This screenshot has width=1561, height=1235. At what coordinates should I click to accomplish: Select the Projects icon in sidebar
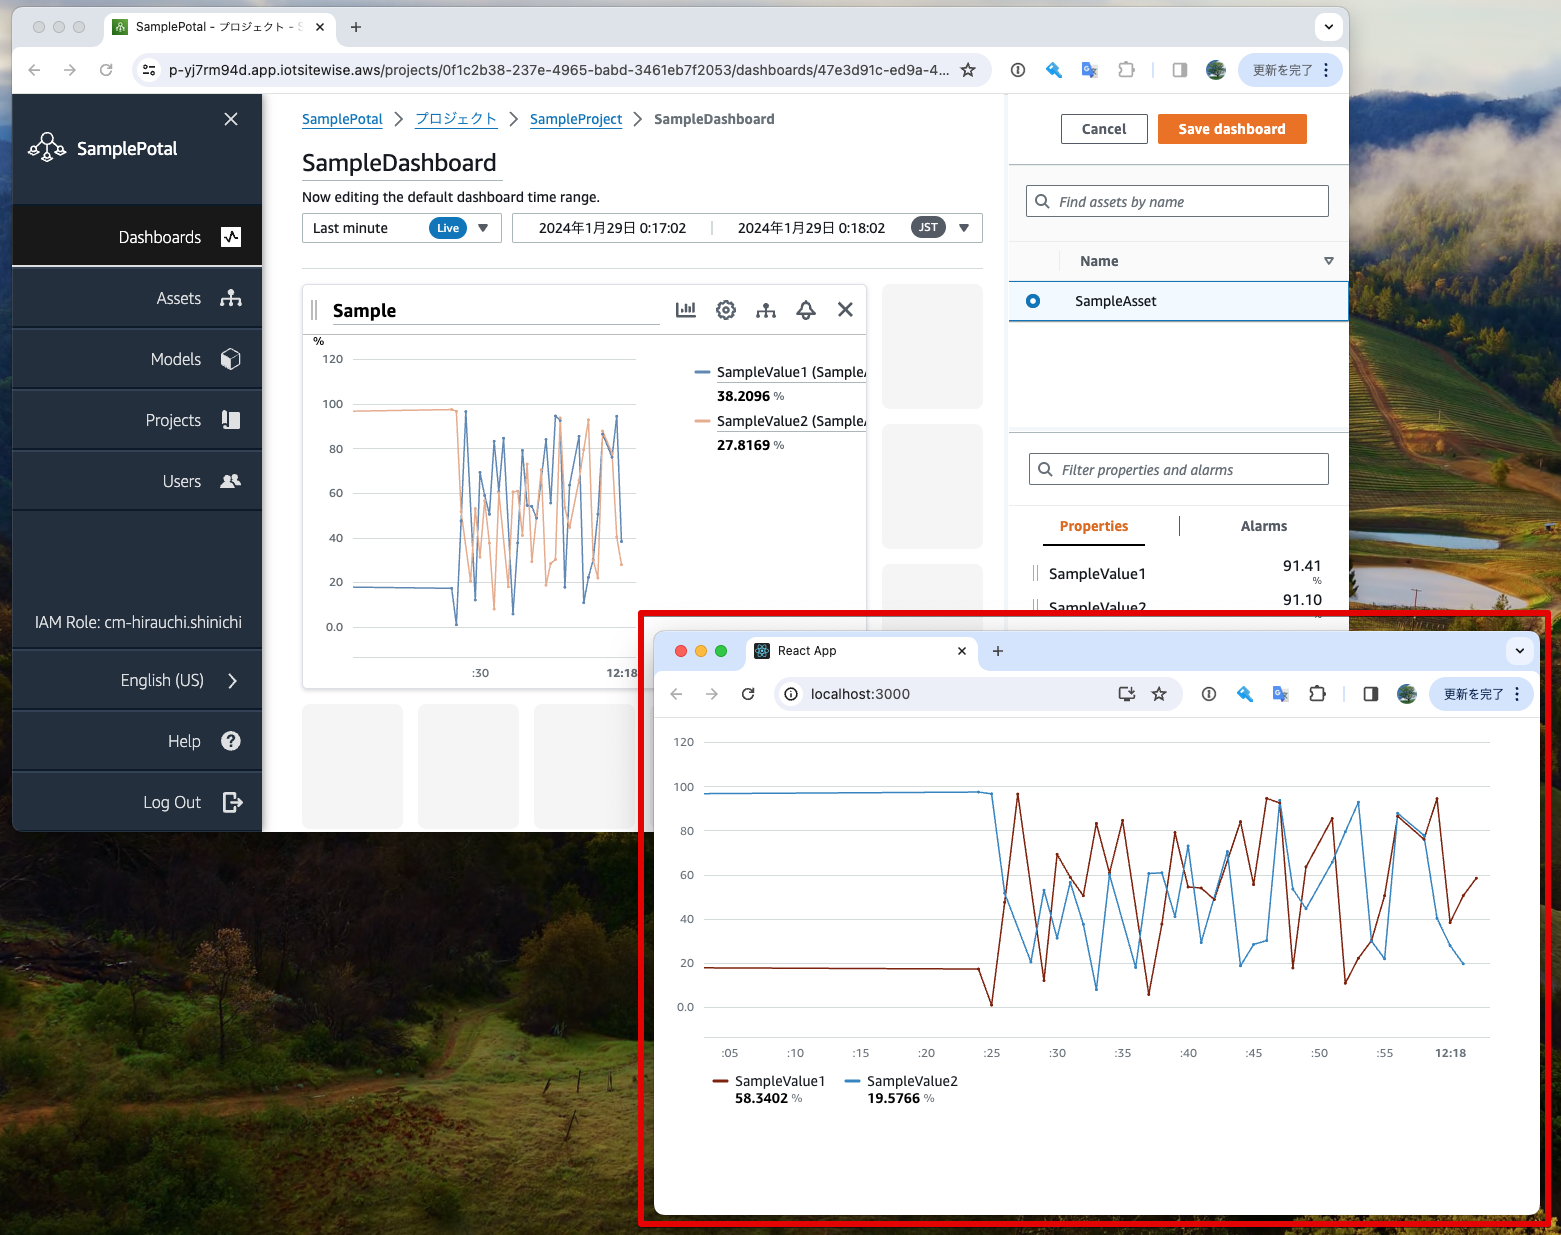231,419
